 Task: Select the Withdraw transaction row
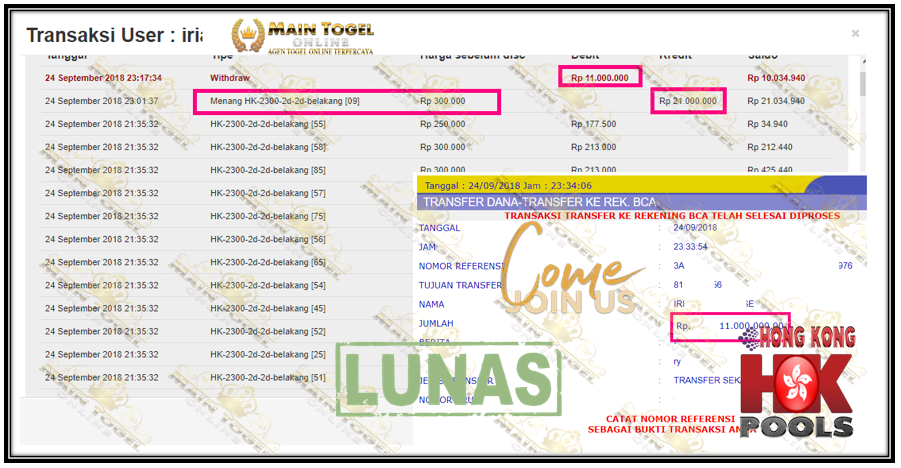230,77
